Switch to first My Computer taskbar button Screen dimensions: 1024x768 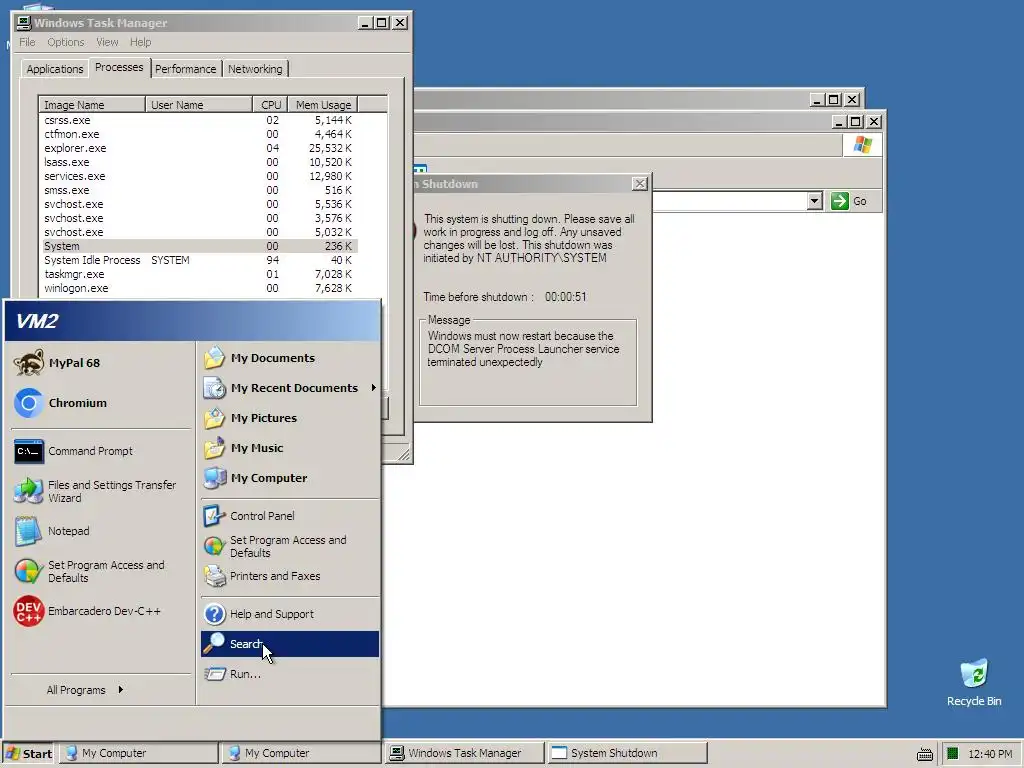coord(138,753)
